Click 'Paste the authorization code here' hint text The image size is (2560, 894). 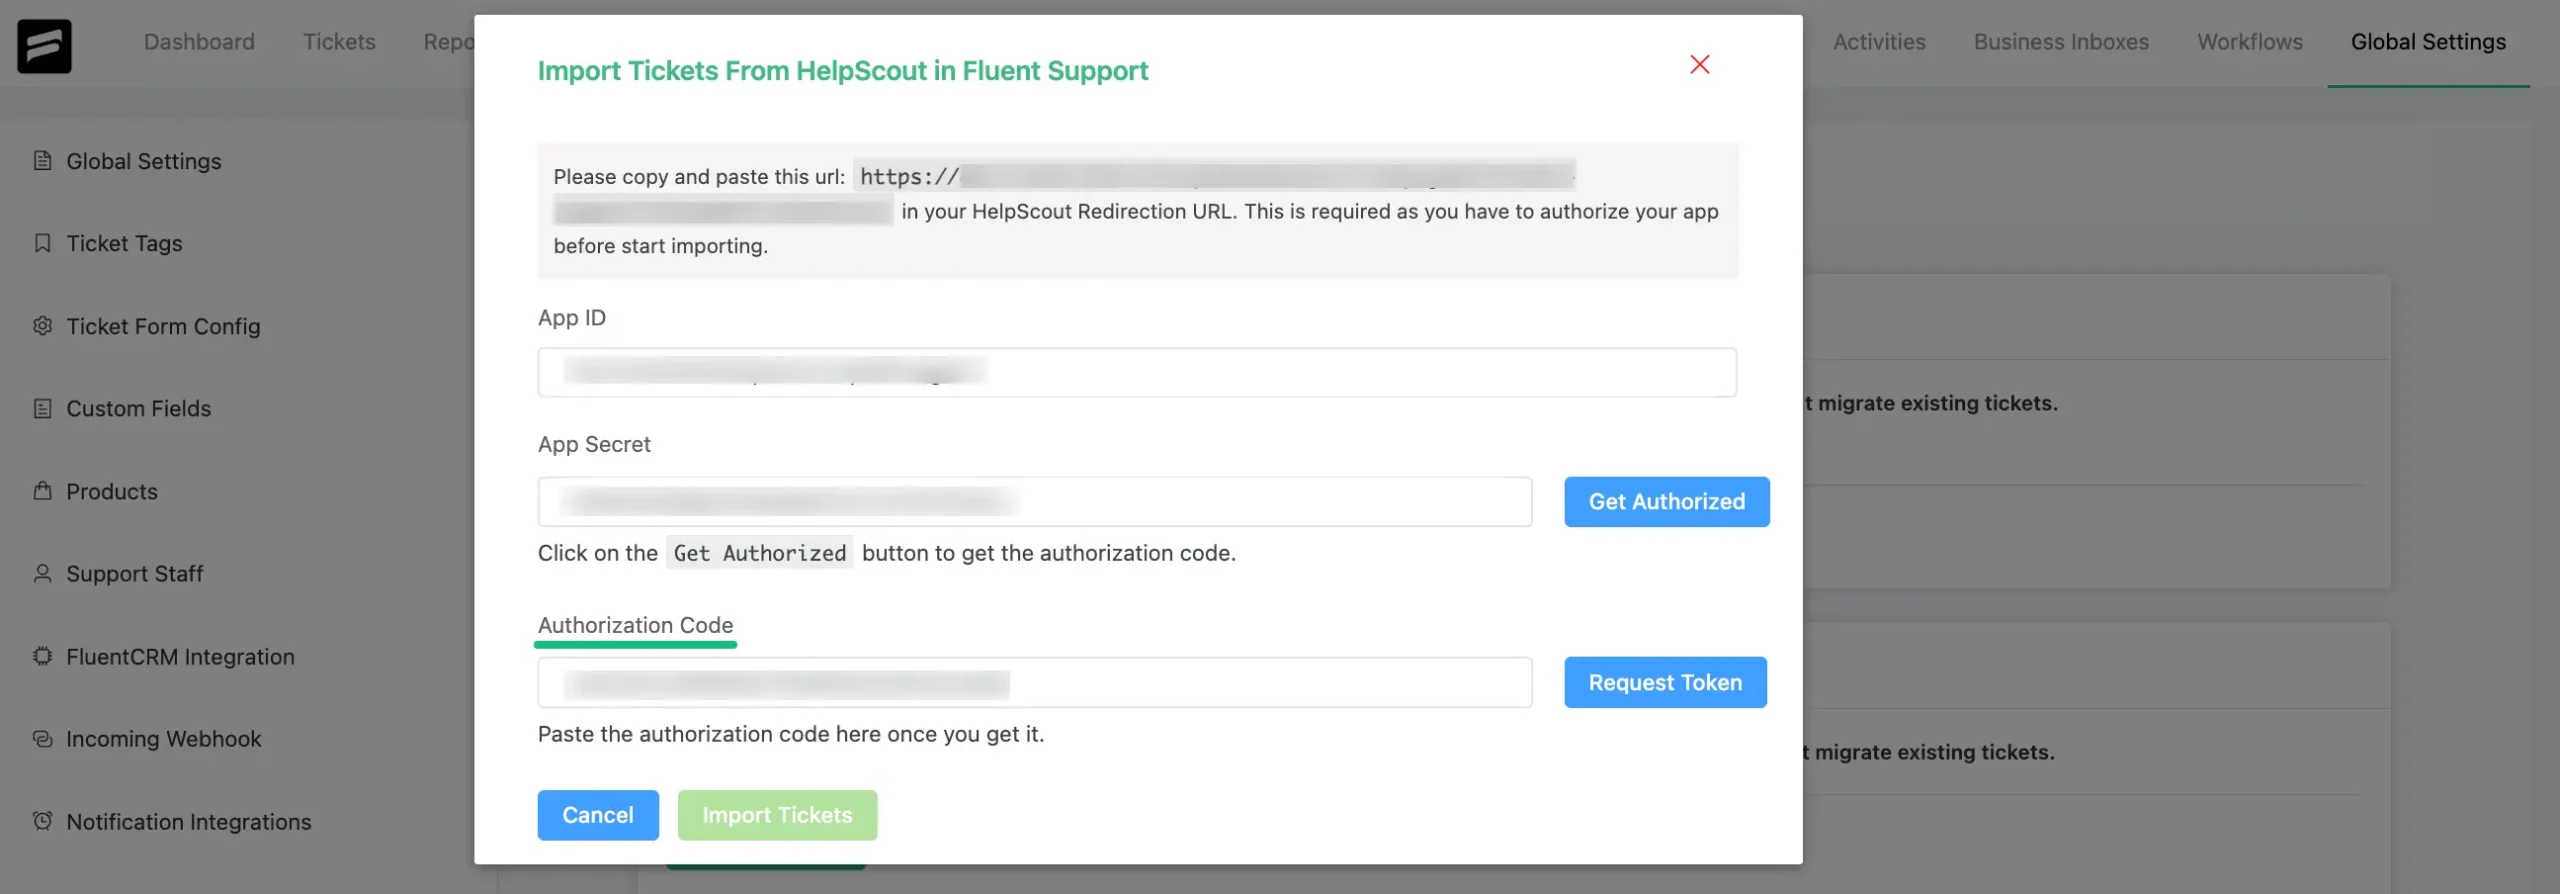(x=790, y=734)
